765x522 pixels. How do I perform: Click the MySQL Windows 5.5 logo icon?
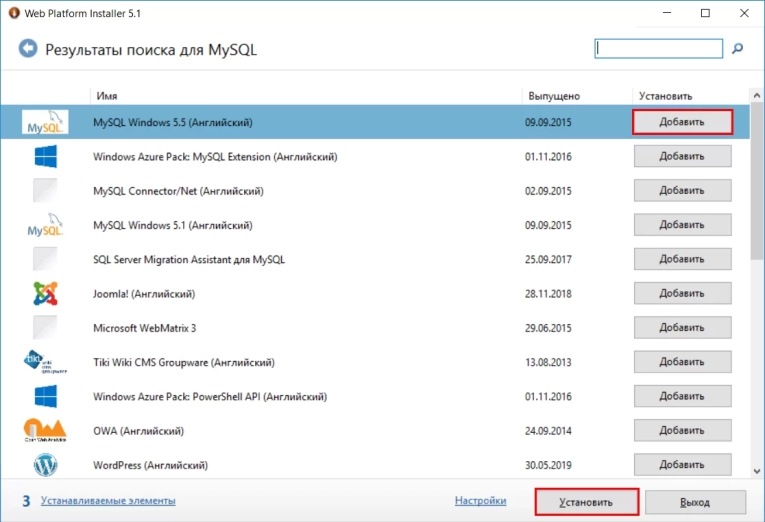(45, 122)
